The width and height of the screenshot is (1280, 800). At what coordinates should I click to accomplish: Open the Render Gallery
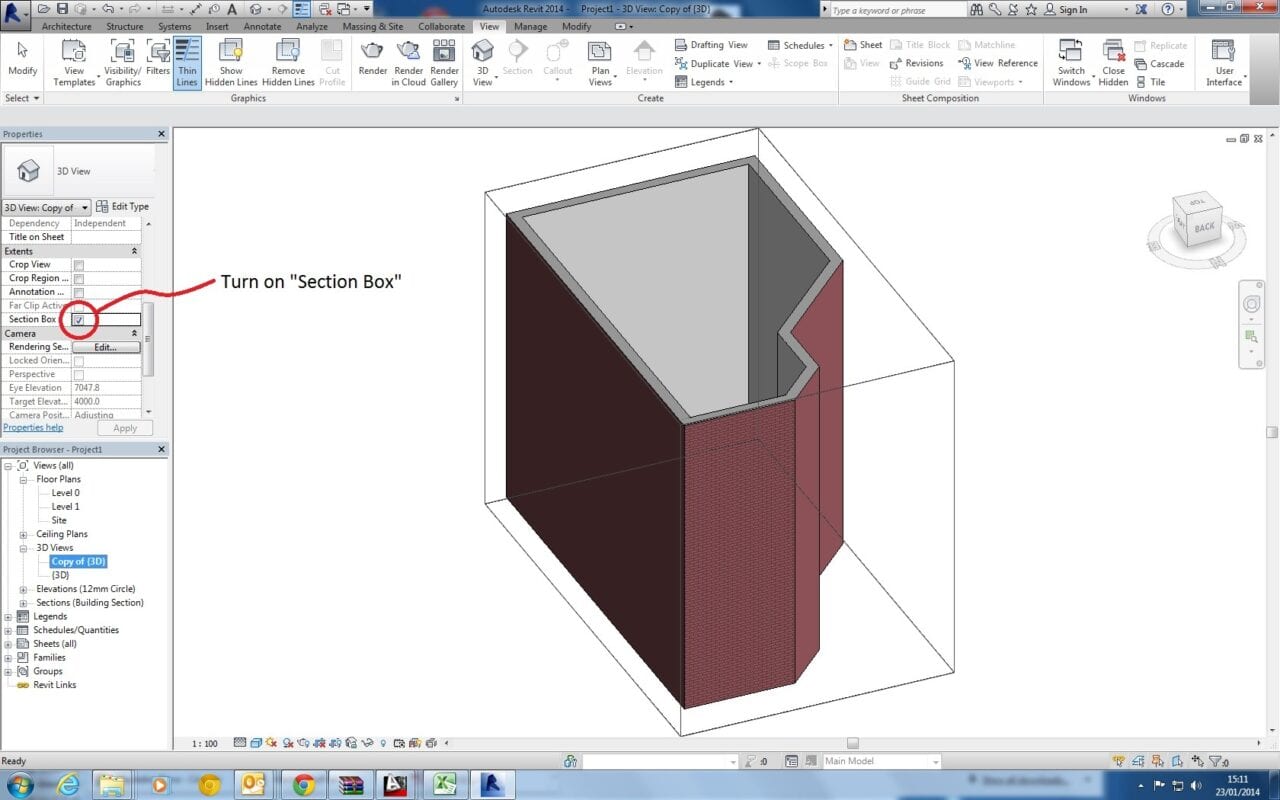click(x=443, y=60)
